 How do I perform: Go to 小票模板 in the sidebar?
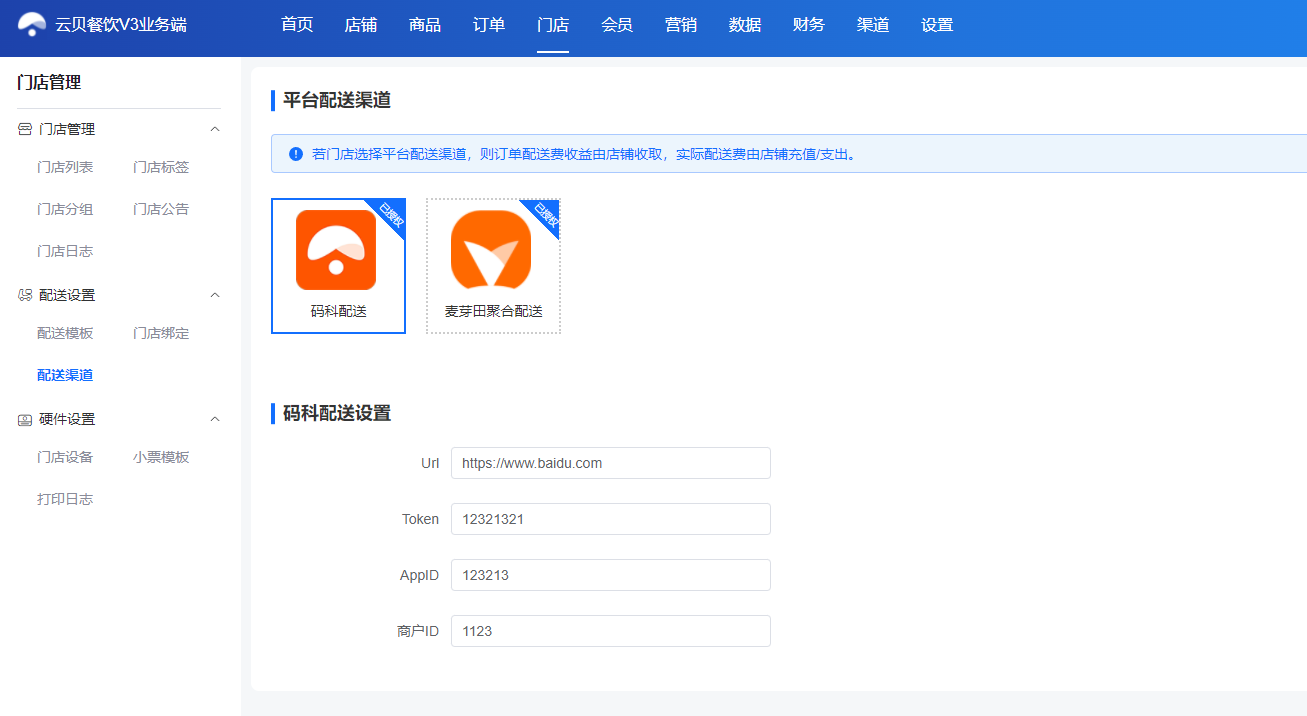point(161,458)
